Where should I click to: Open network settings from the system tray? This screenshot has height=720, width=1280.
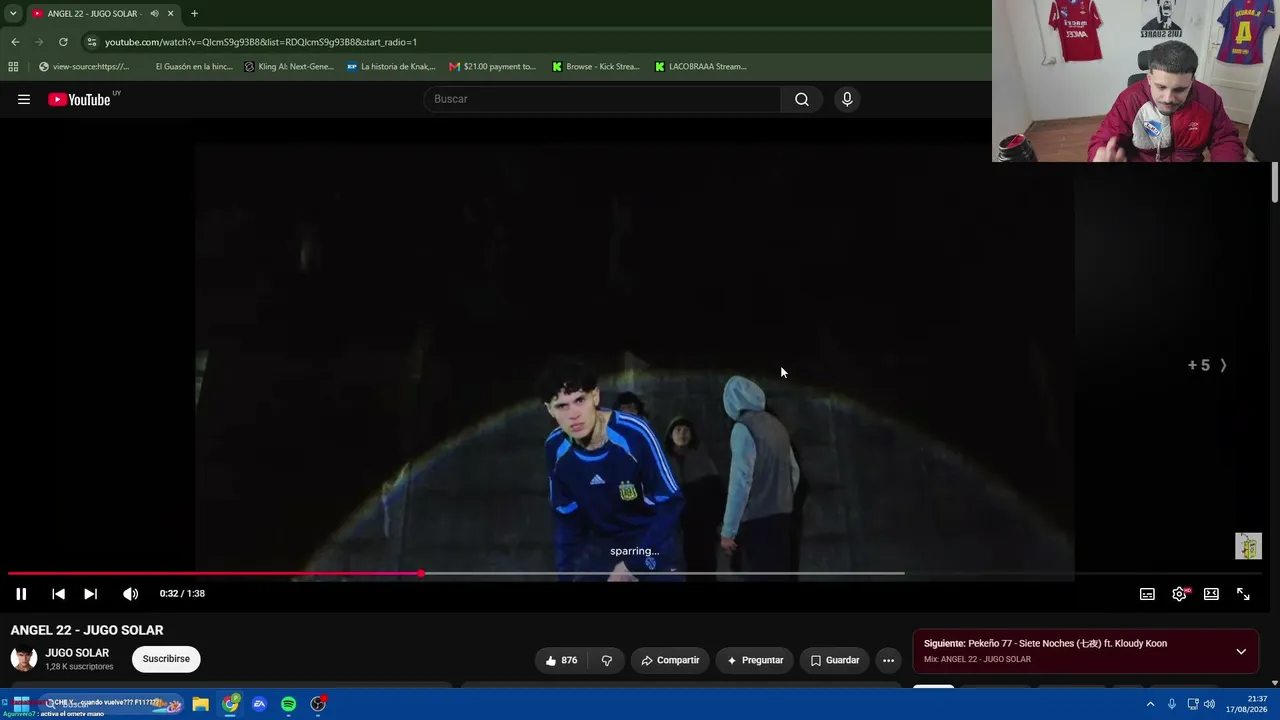(x=1192, y=704)
